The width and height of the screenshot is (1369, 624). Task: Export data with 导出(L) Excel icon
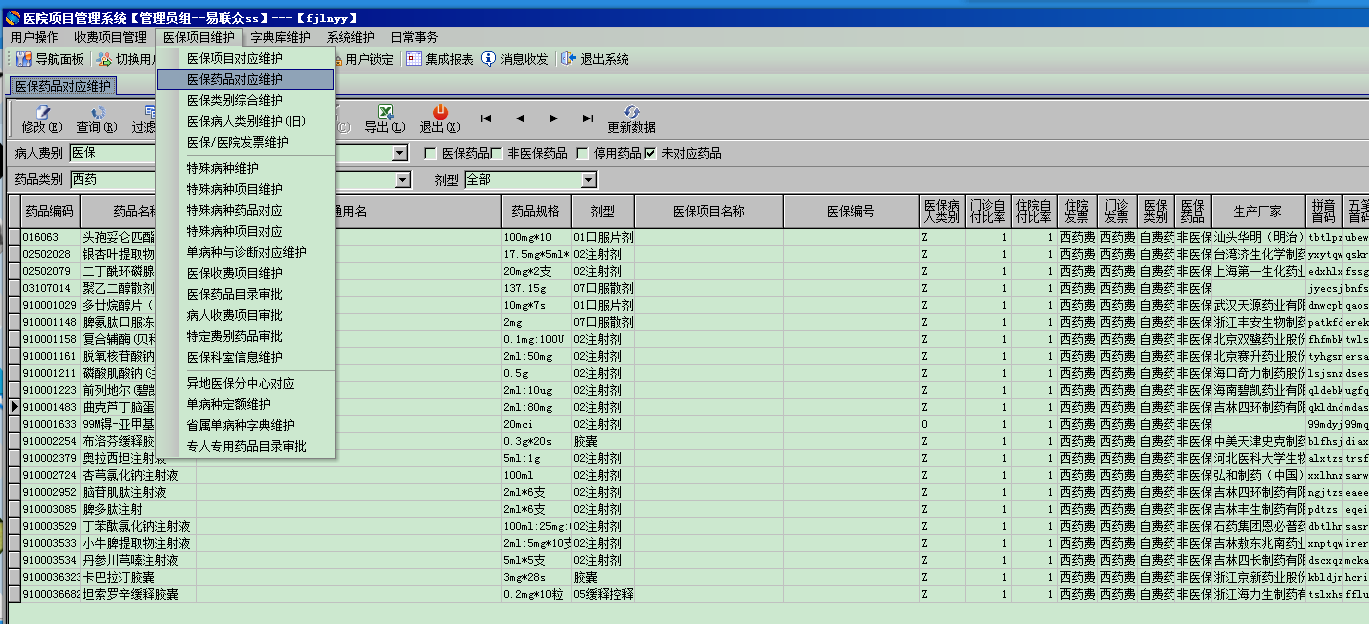tap(385, 113)
